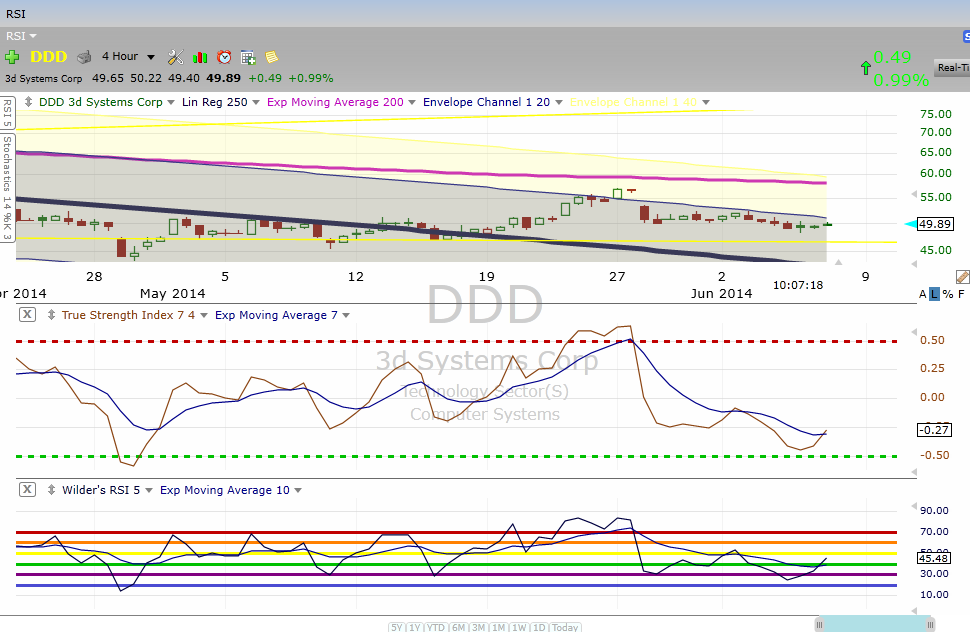Click the bar chart style icon
Screen dimensions: 970x632
coord(200,58)
